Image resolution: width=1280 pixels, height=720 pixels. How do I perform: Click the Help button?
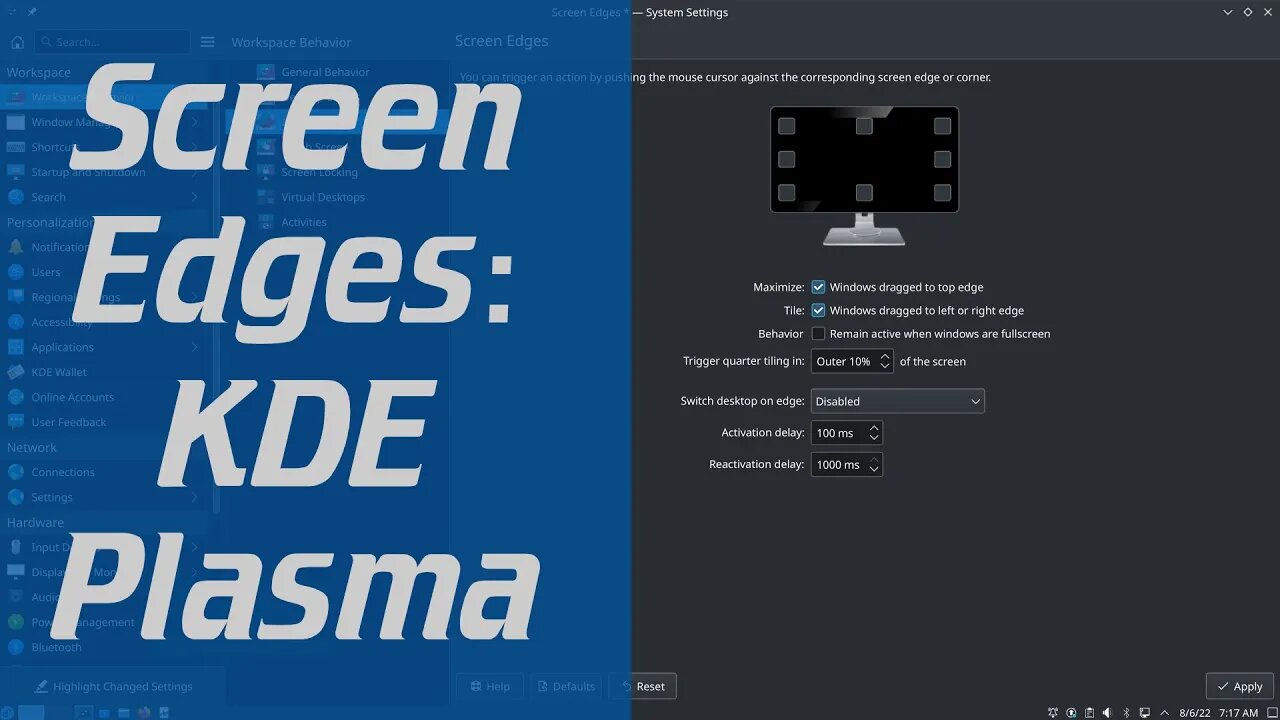pos(488,686)
